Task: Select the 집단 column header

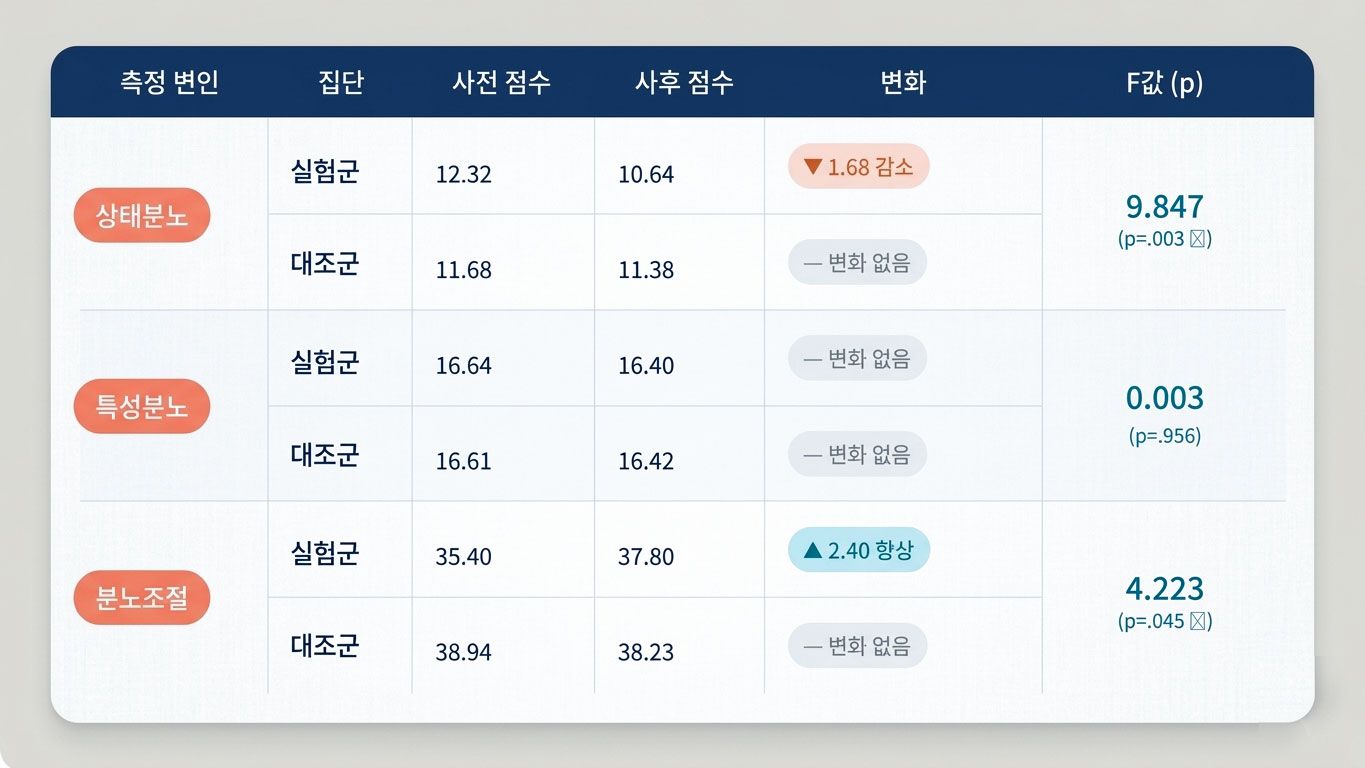Action: pyautogui.click(x=341, y=82)
